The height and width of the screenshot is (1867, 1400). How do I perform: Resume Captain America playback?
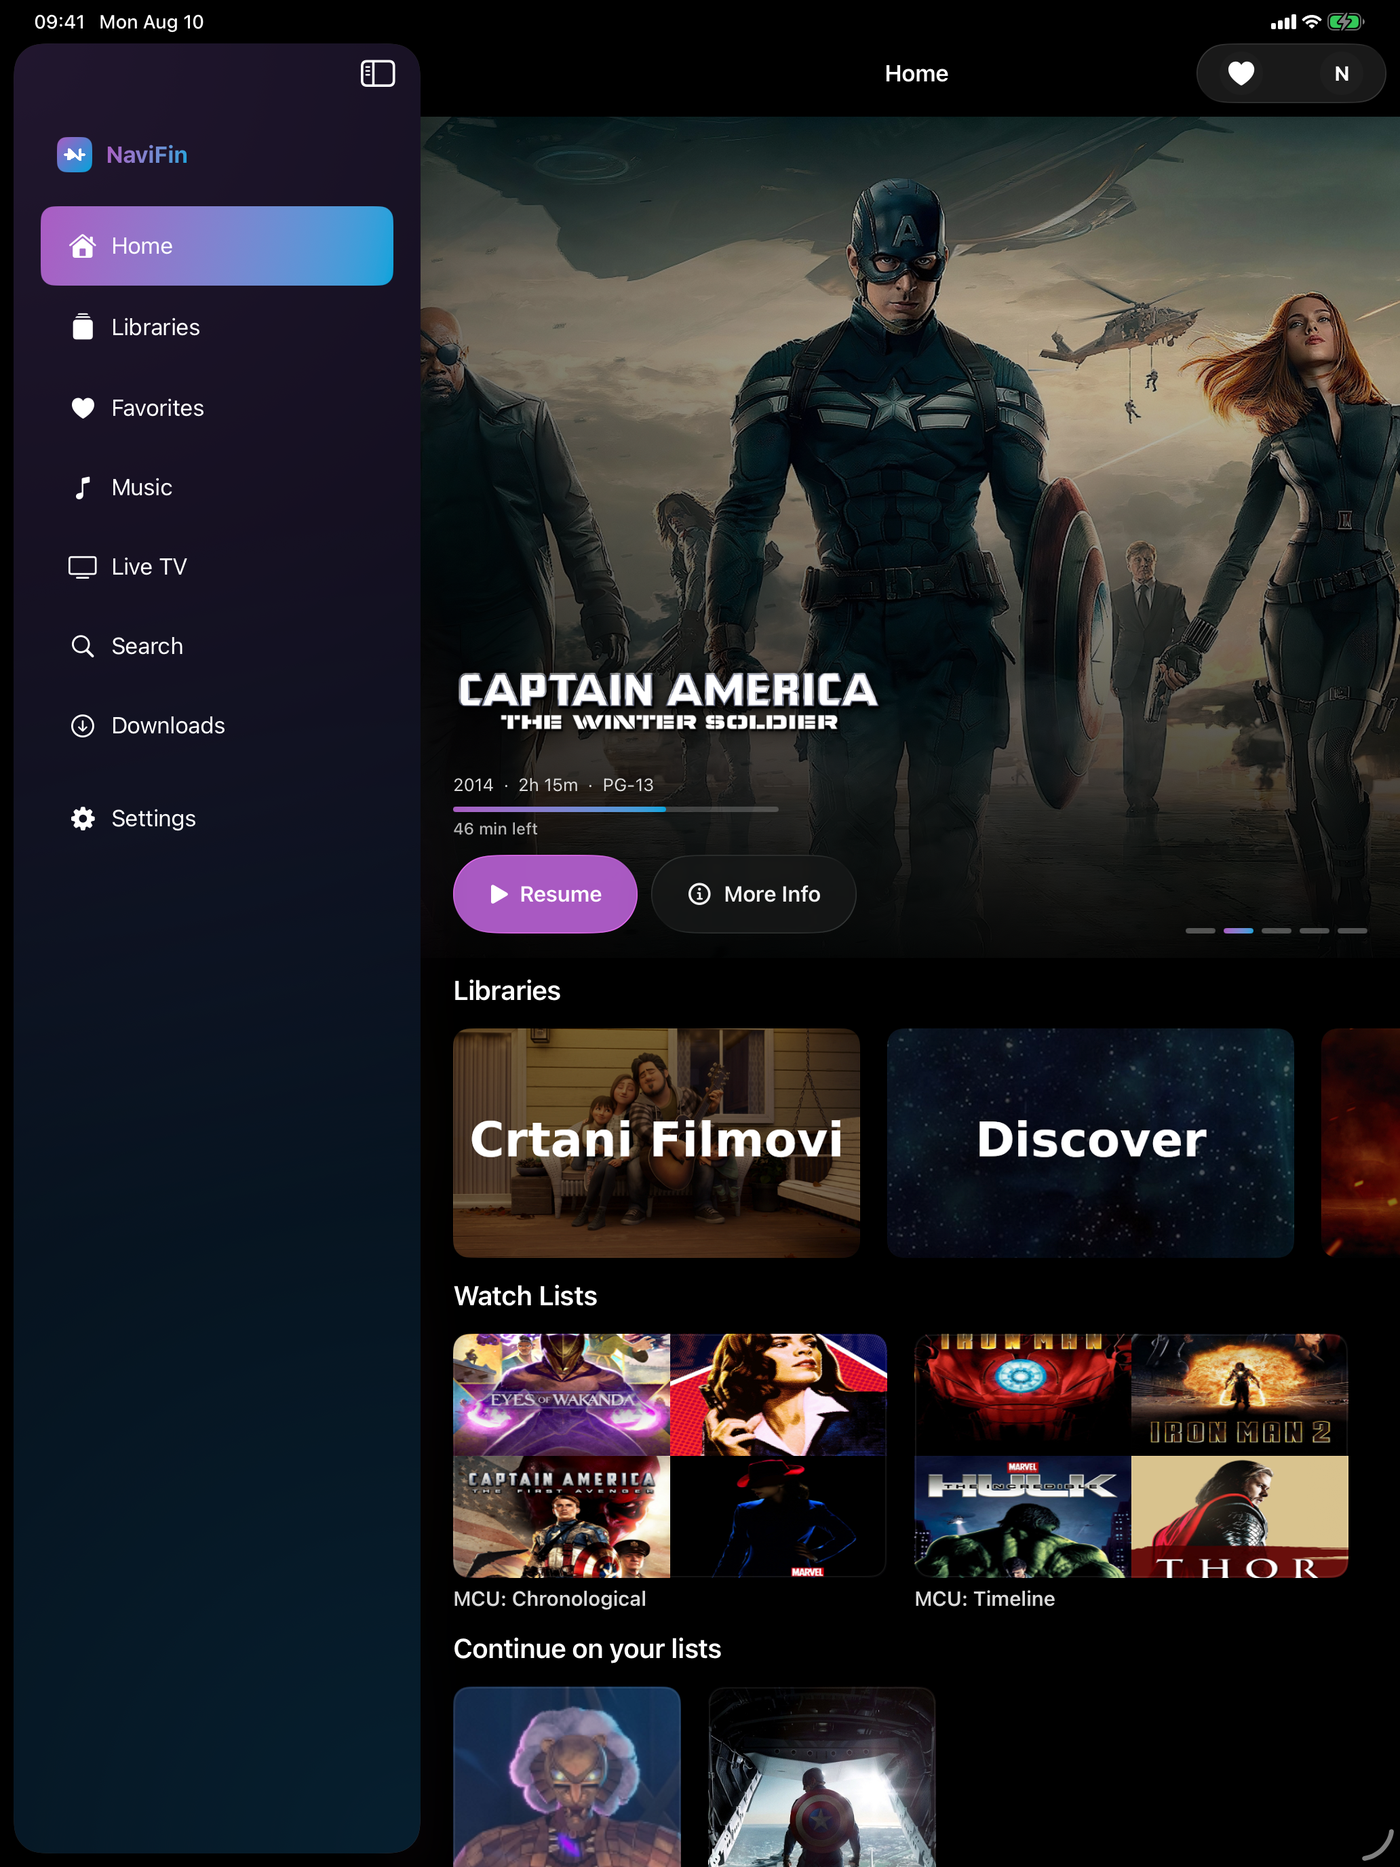click(x=545, y=894)
